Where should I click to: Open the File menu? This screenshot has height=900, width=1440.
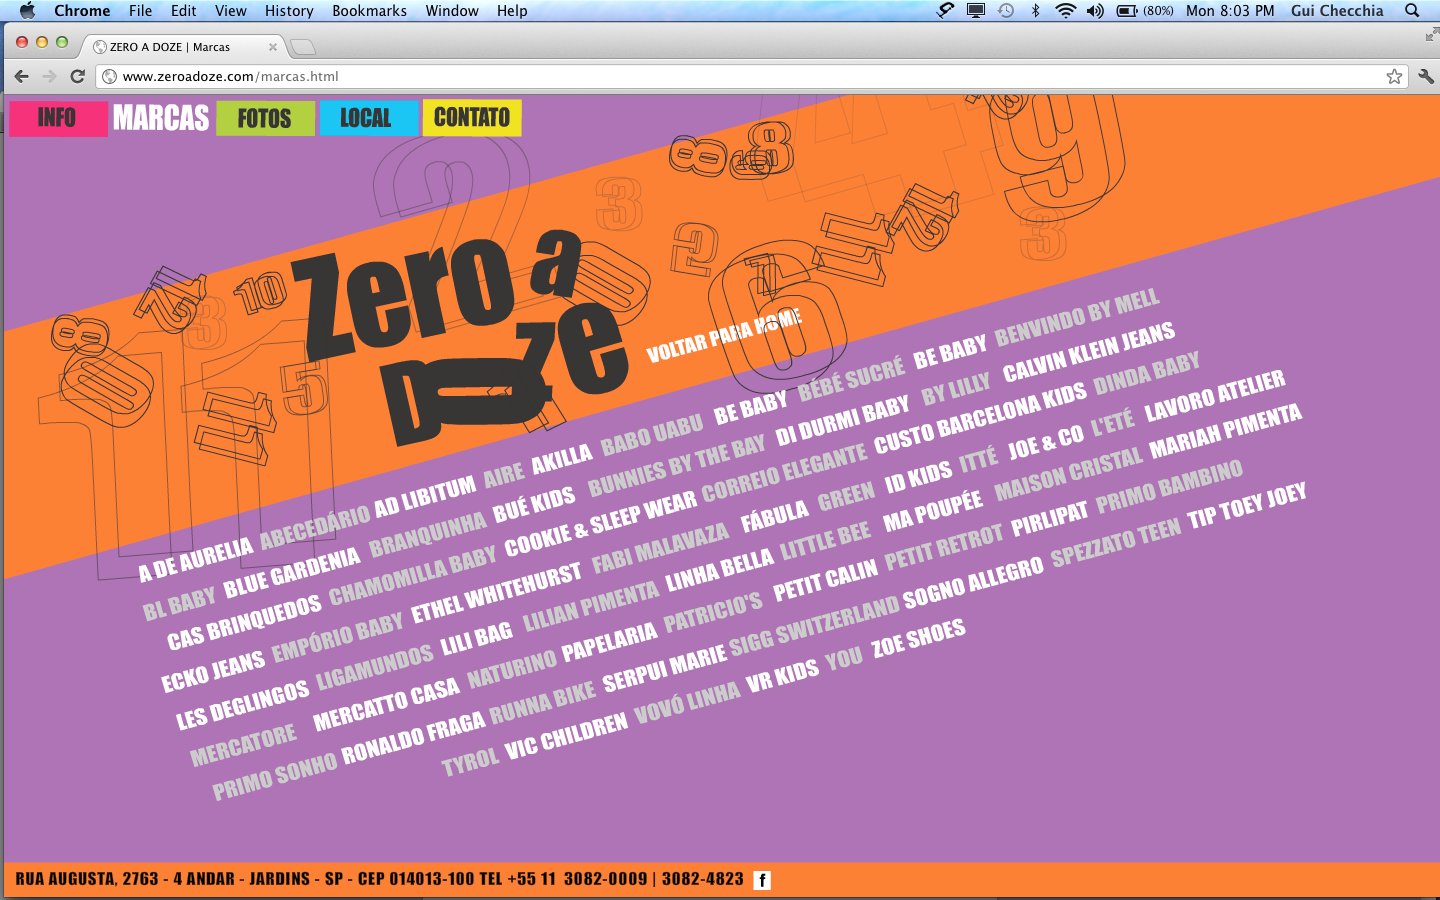click(140, 11)
